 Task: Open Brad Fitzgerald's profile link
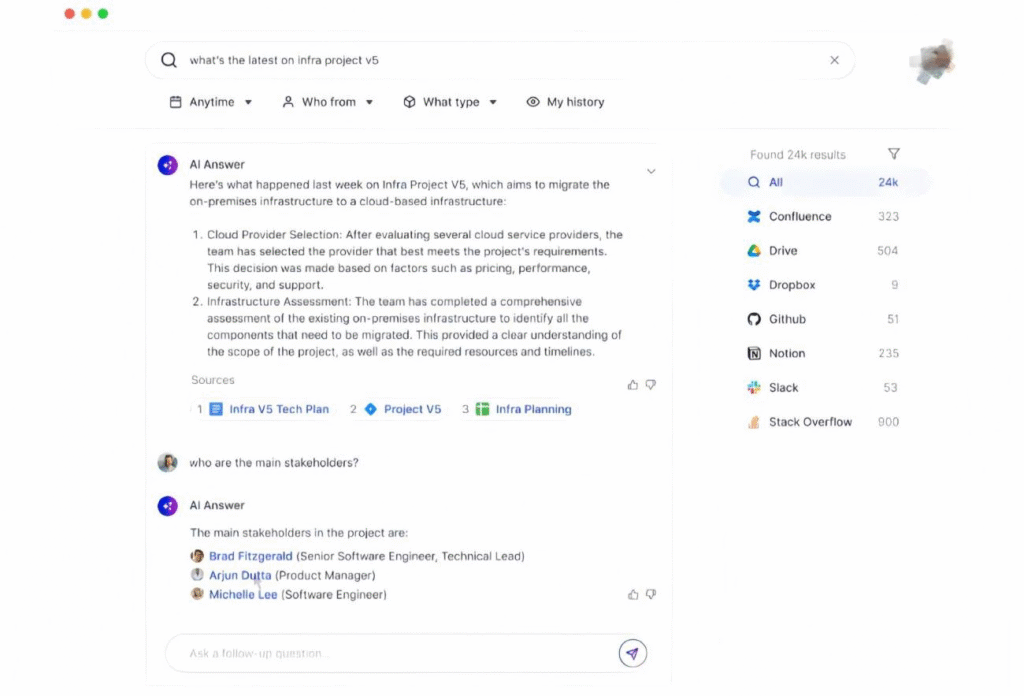(x=250, y=556)
